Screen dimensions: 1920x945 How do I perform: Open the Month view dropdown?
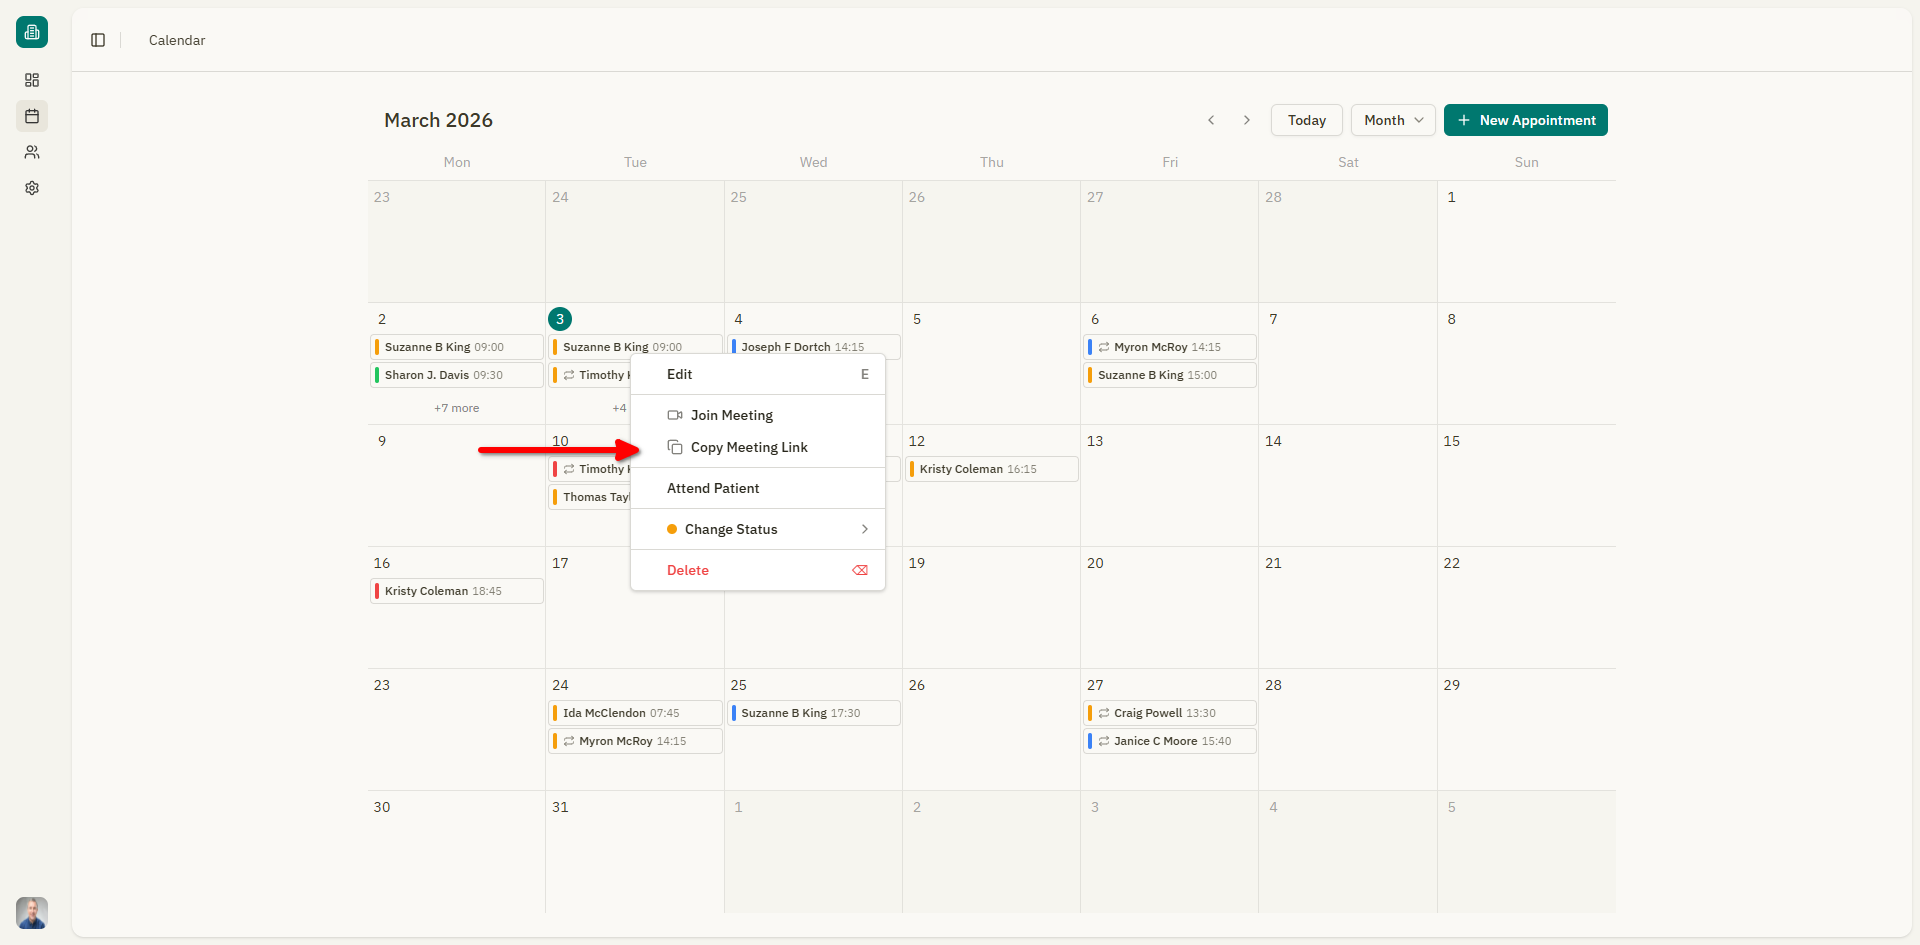tap(1392, 120)
